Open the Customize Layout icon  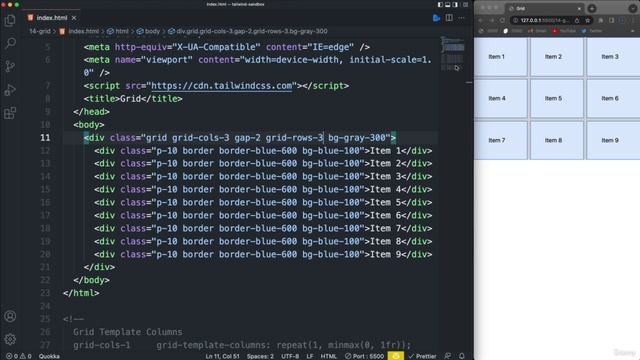click(x=465, y=4)
